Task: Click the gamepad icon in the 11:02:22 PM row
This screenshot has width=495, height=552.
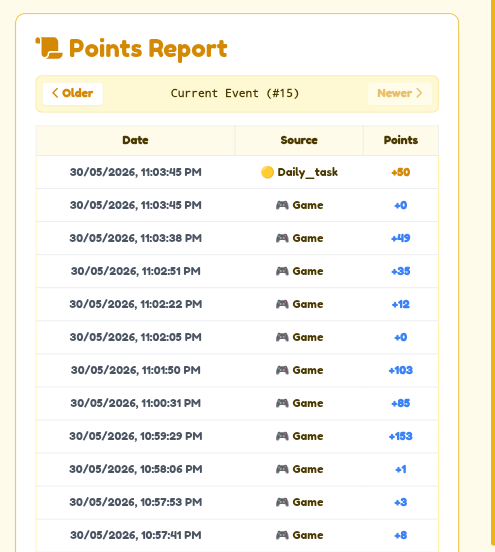Action: (x=282, y=304)
